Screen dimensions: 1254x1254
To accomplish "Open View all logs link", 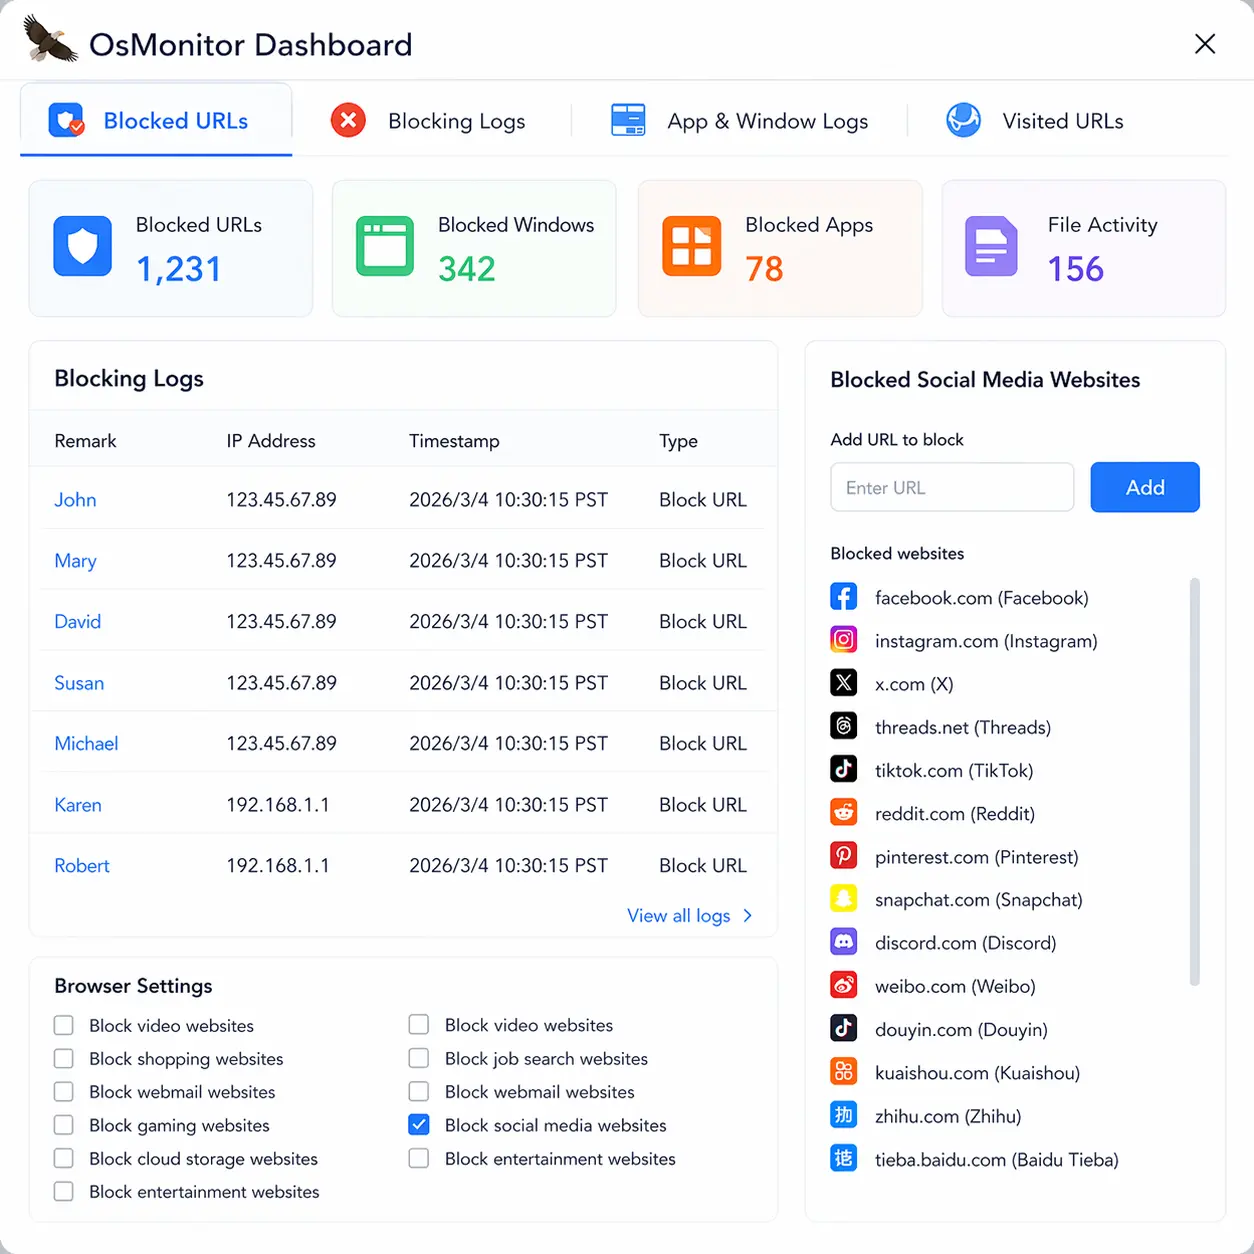I will pyautogui.click(x=690, y=915).
